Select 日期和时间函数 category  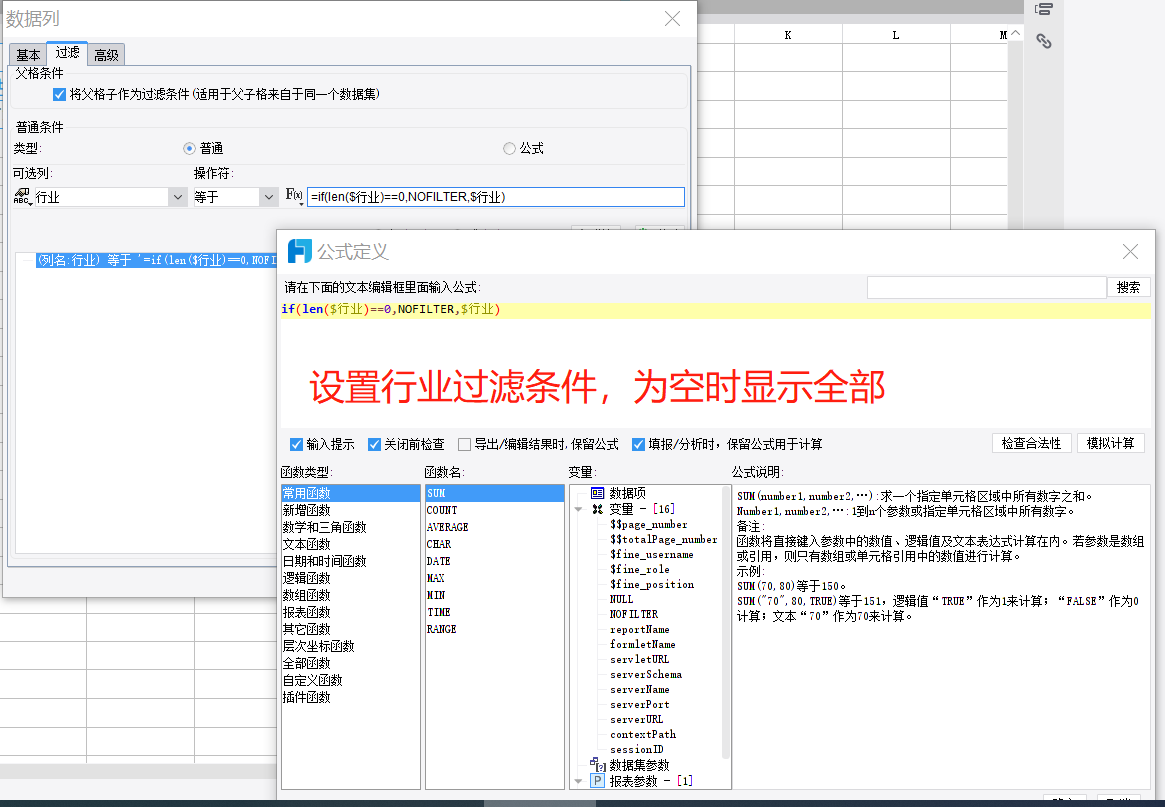coord(351,562)
